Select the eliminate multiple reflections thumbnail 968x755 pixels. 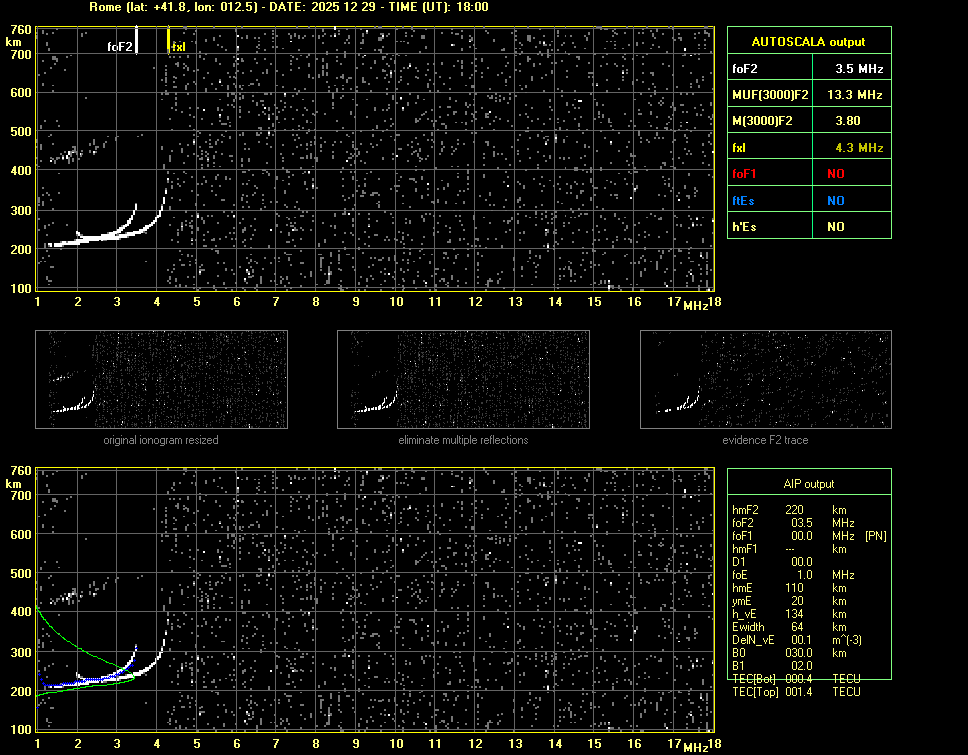[x=463, y=379]
